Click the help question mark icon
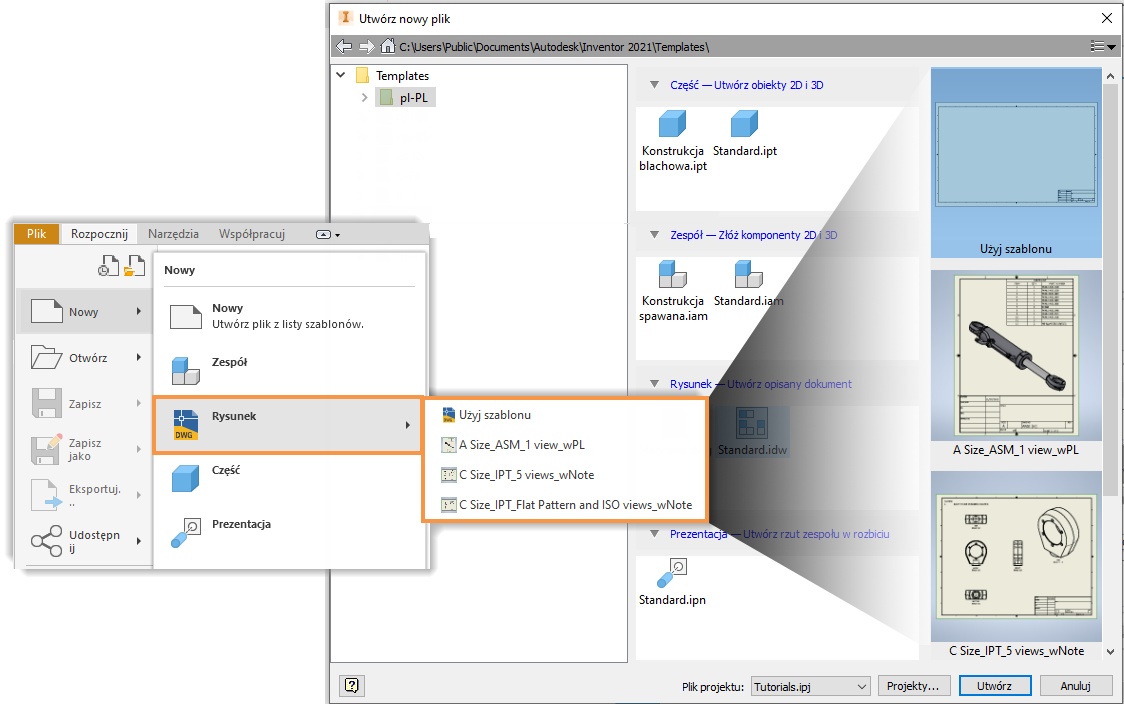This screenshot has width=1124, height=704. 352,685
